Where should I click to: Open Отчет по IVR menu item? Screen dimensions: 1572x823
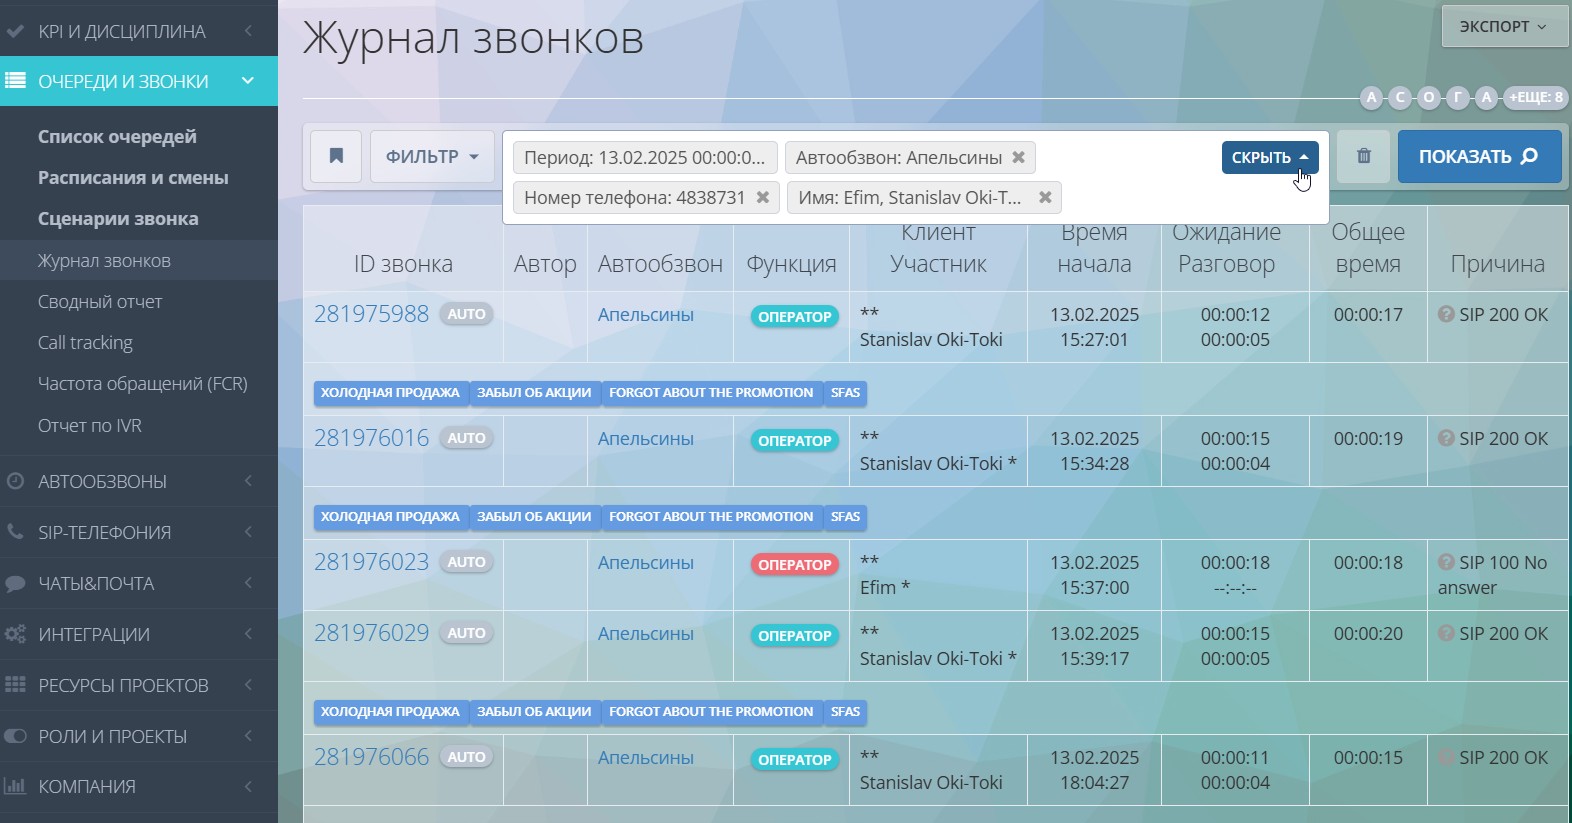[x=90, y=425]
